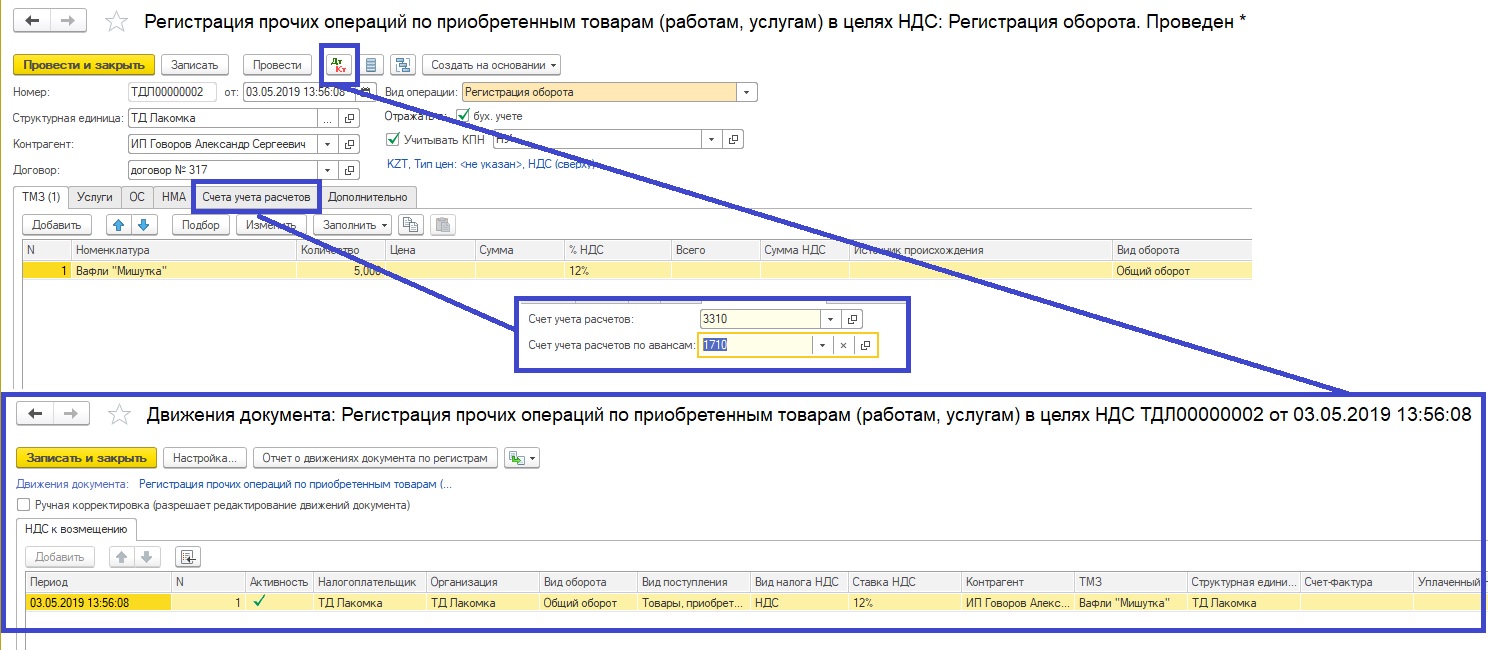Image resolution: width=1488 pixels, height=650 pixels.
Task: Toggle бух. учете checkbox
Action: [462, 116]
